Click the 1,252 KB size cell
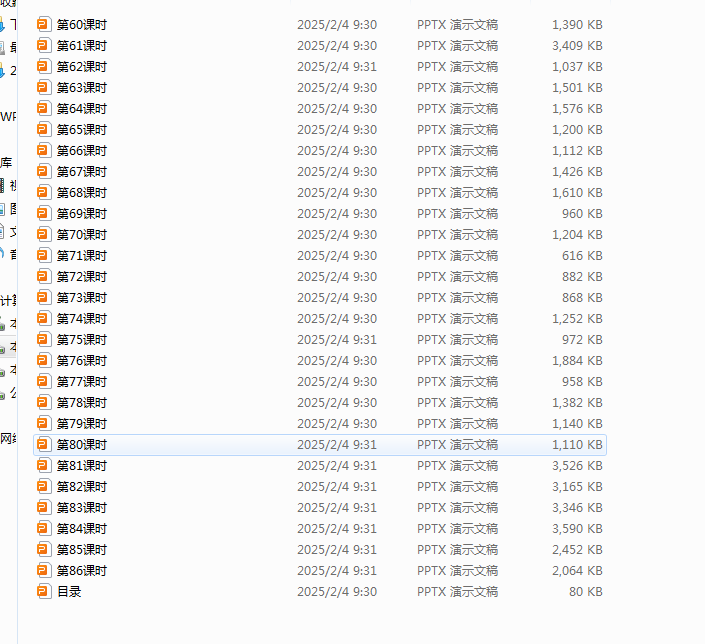The width and height of the screenshot is (705, 644). tap(577, 318)
